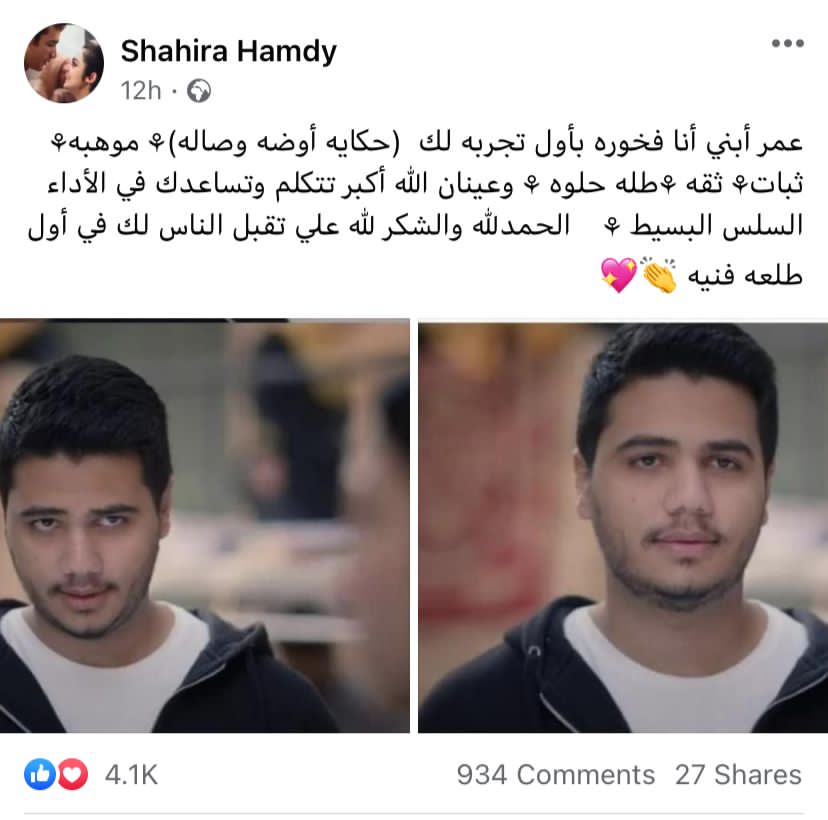The height and width of the screenshot is (820, 828).
Task: Show who reacted via the 4.1K count
Action: point(131,775)
